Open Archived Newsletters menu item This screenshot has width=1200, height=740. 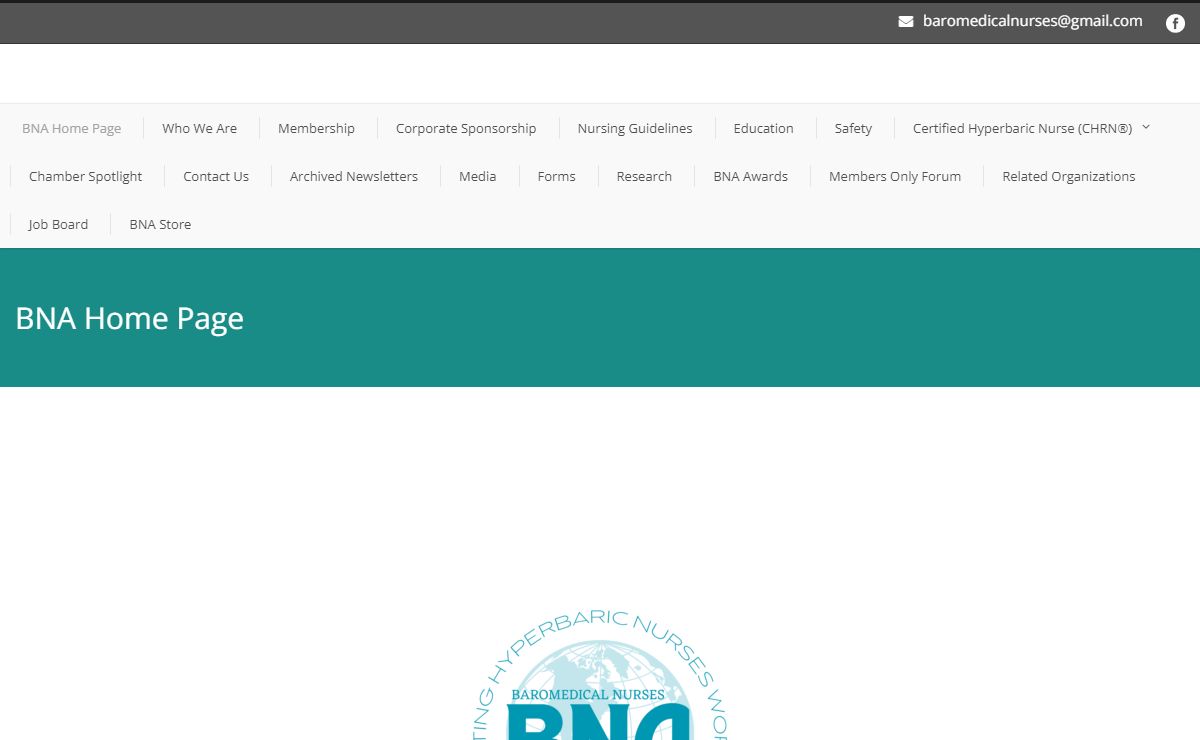tap(354, 176)
